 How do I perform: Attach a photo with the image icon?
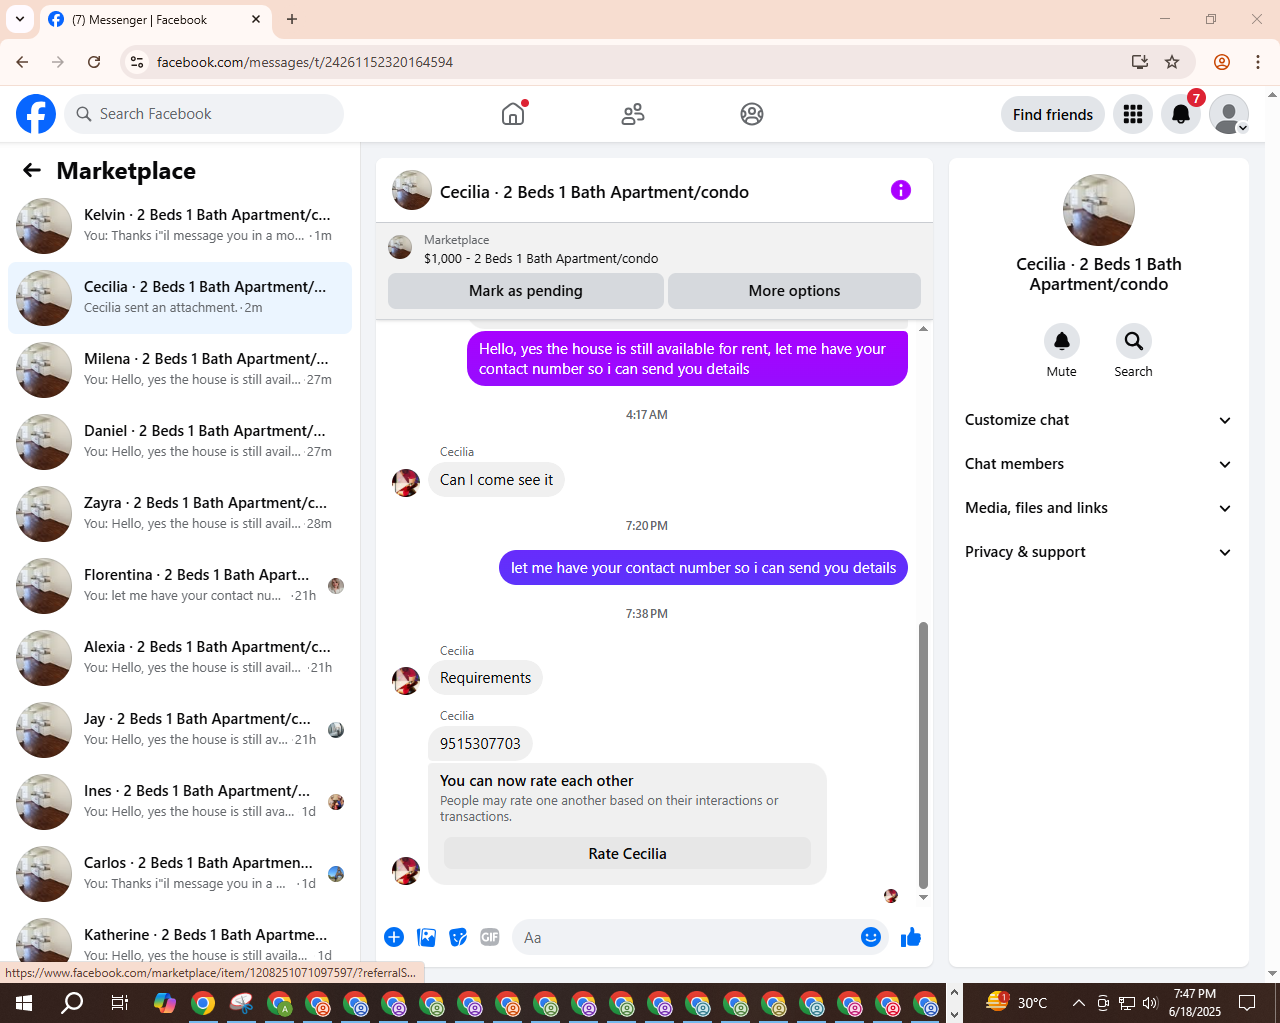coord(427,937)
